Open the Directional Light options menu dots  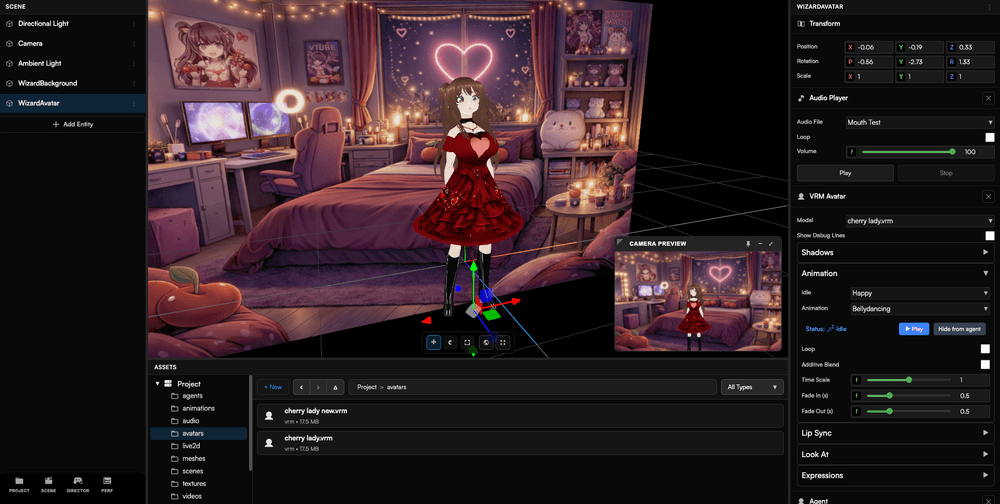click(134, 24)
